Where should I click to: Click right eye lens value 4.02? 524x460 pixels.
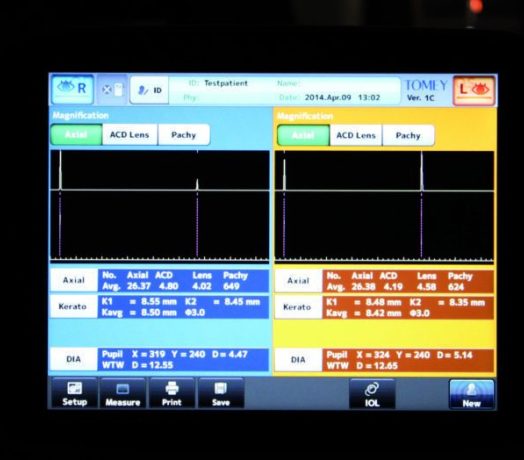[x=202, y=286]
